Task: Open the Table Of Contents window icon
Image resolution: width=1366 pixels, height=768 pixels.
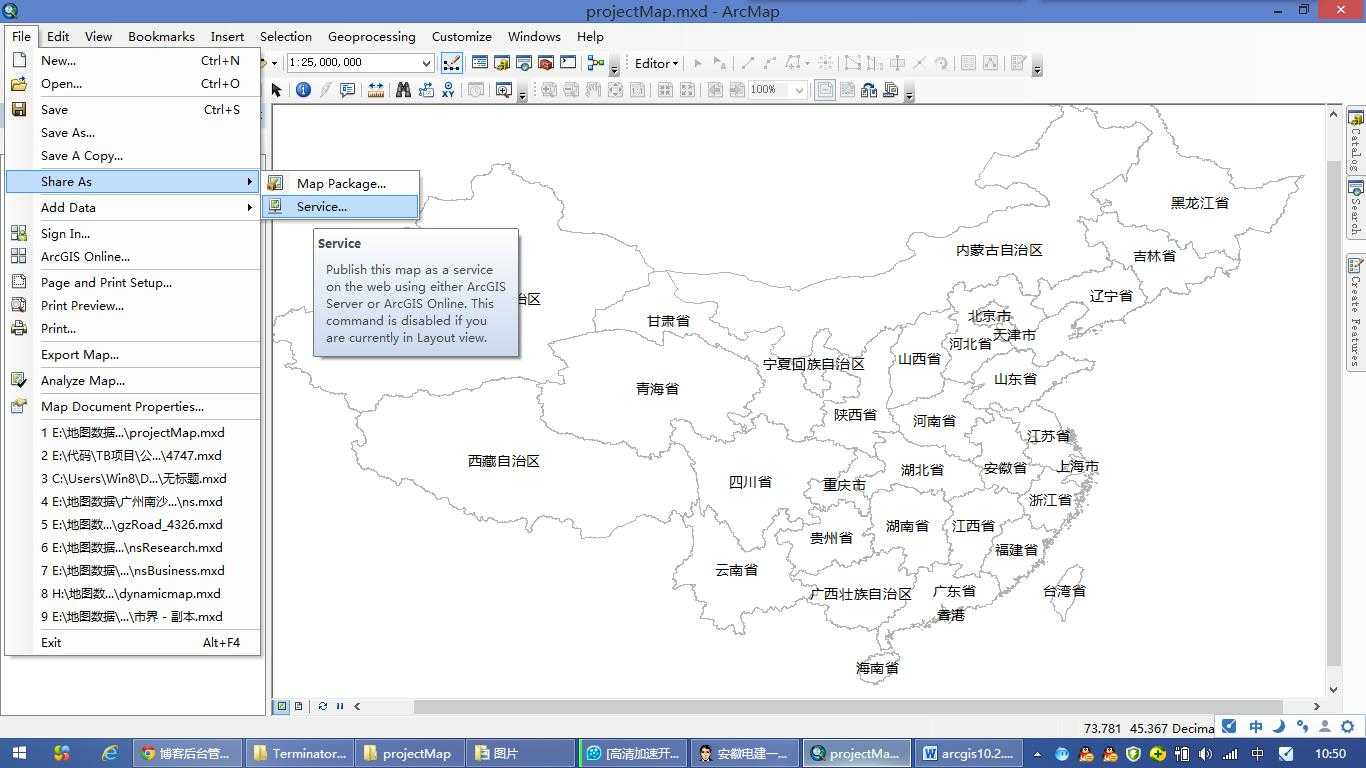Action: click(480, 63)
